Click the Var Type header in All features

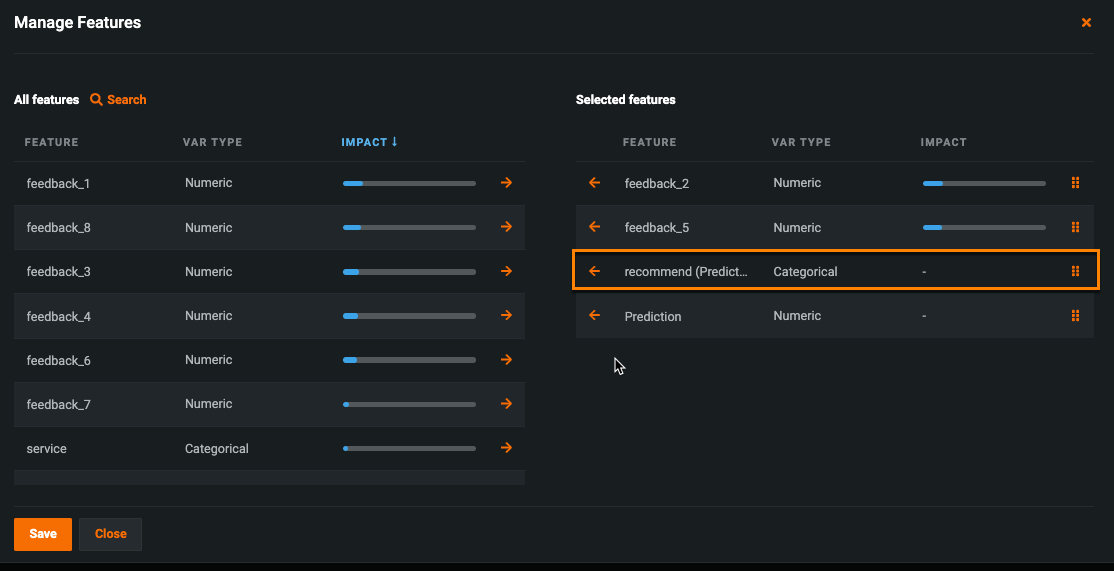point(212,142)
